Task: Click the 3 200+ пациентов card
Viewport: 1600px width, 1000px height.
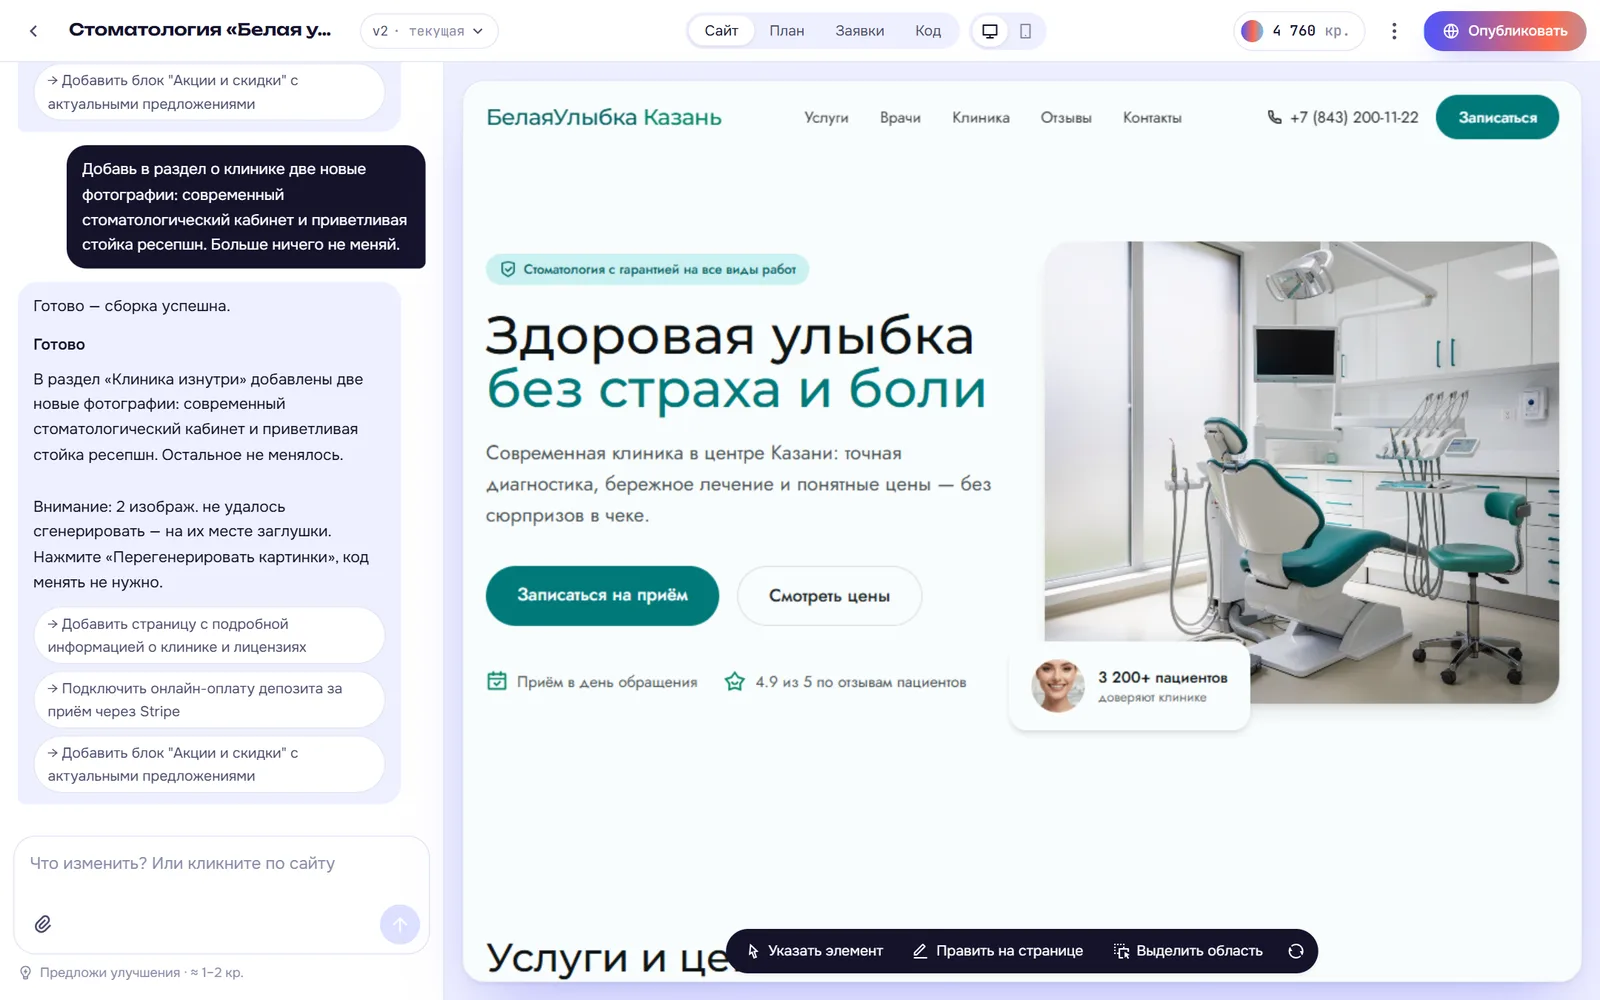Action: click(x=1129, y=686)
